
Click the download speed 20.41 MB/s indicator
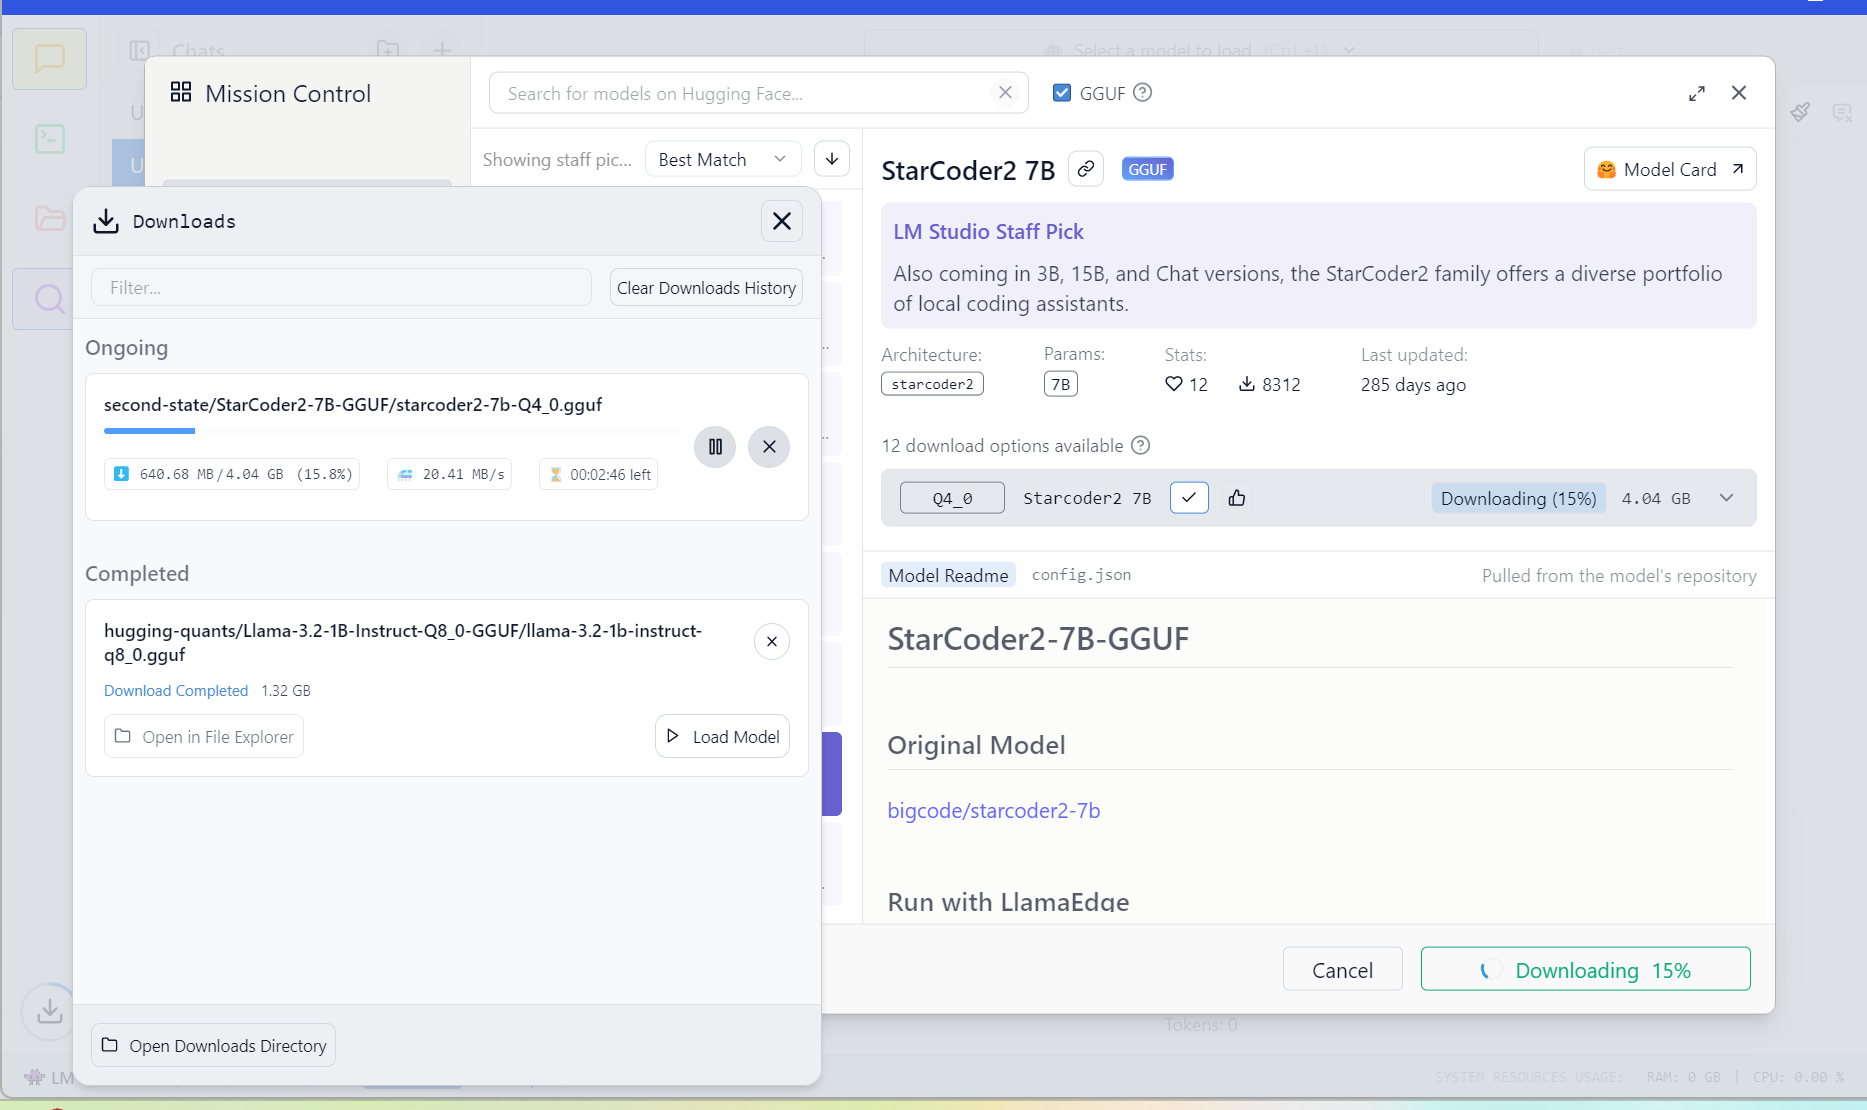(x=450, y=474)
